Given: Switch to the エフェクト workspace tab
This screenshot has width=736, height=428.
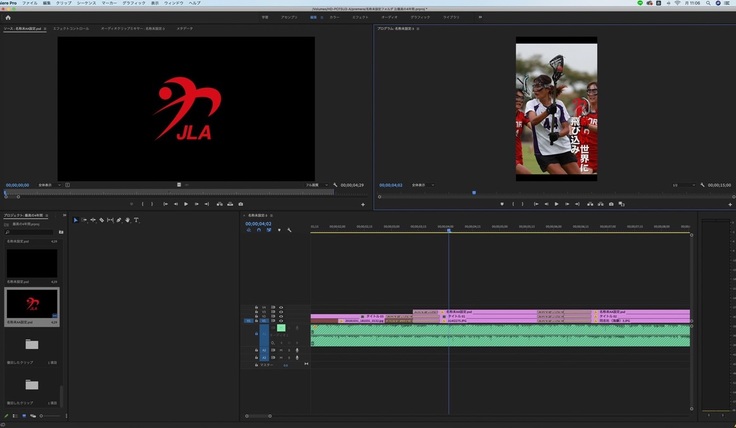Looking at the screenshot, I should [x=360, y=17].
